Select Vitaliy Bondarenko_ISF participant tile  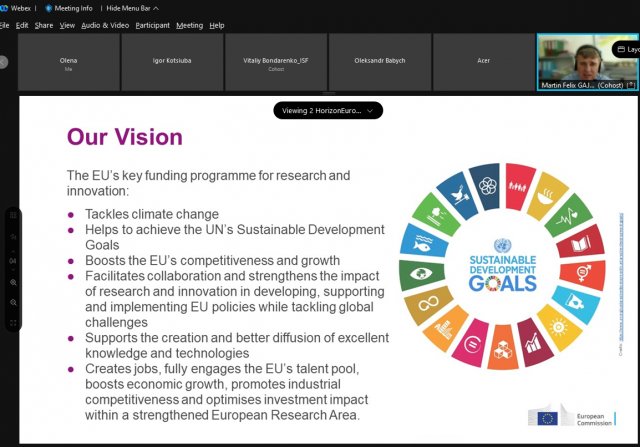click(276, 62)
